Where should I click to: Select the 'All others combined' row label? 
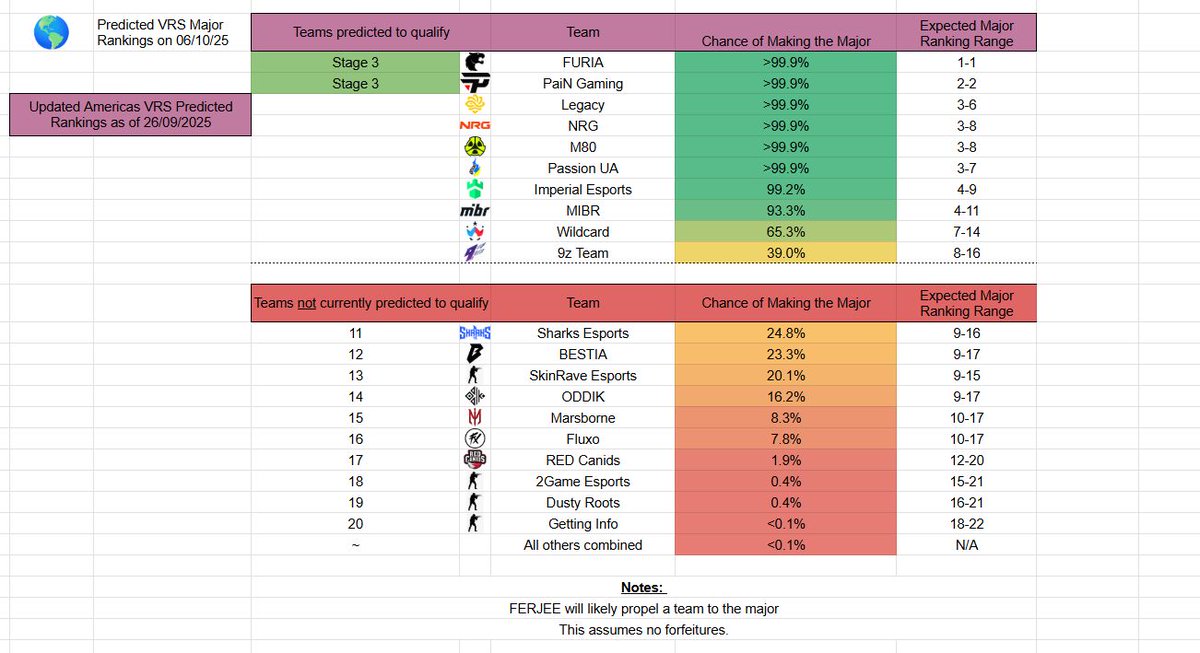point(583,545)
